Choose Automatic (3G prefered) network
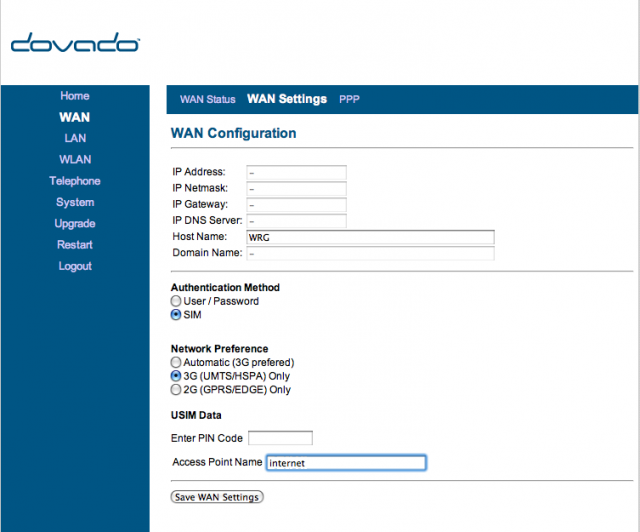This screenshot has height=532, width=640. [176, 363]
